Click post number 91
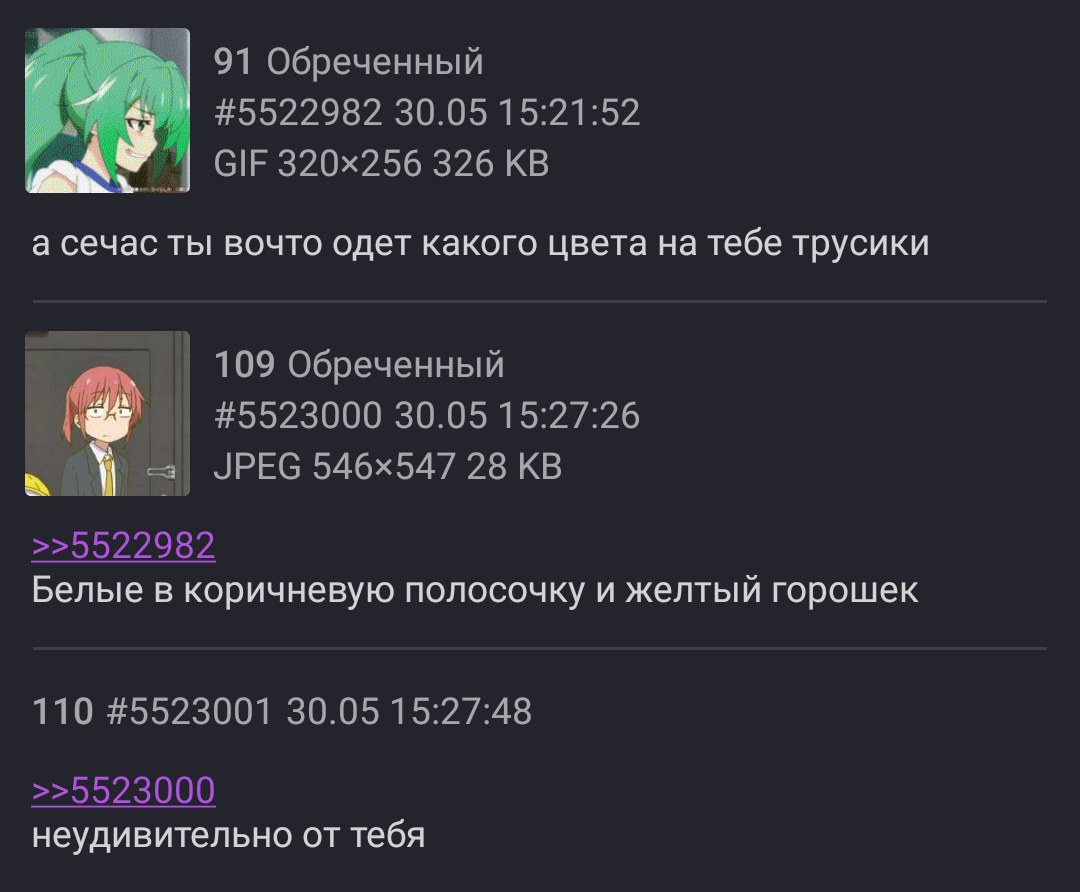This screenshot has height=892, width=1080. pos(233,62)
